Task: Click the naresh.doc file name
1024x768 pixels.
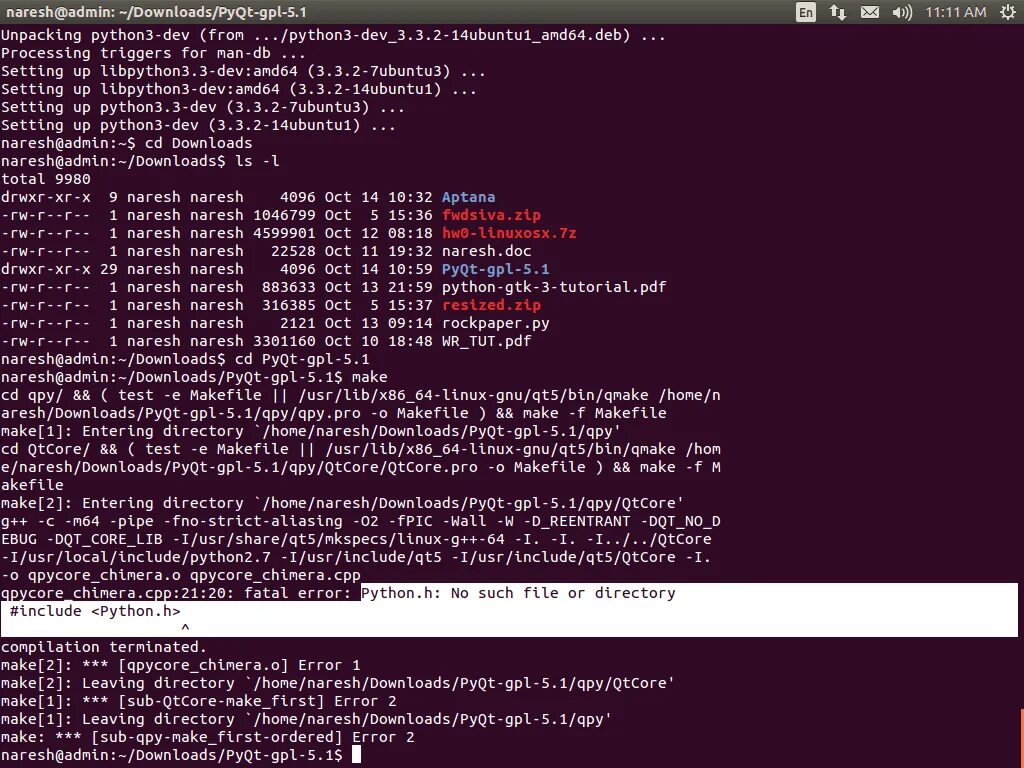Action: (x=487, y=251)
